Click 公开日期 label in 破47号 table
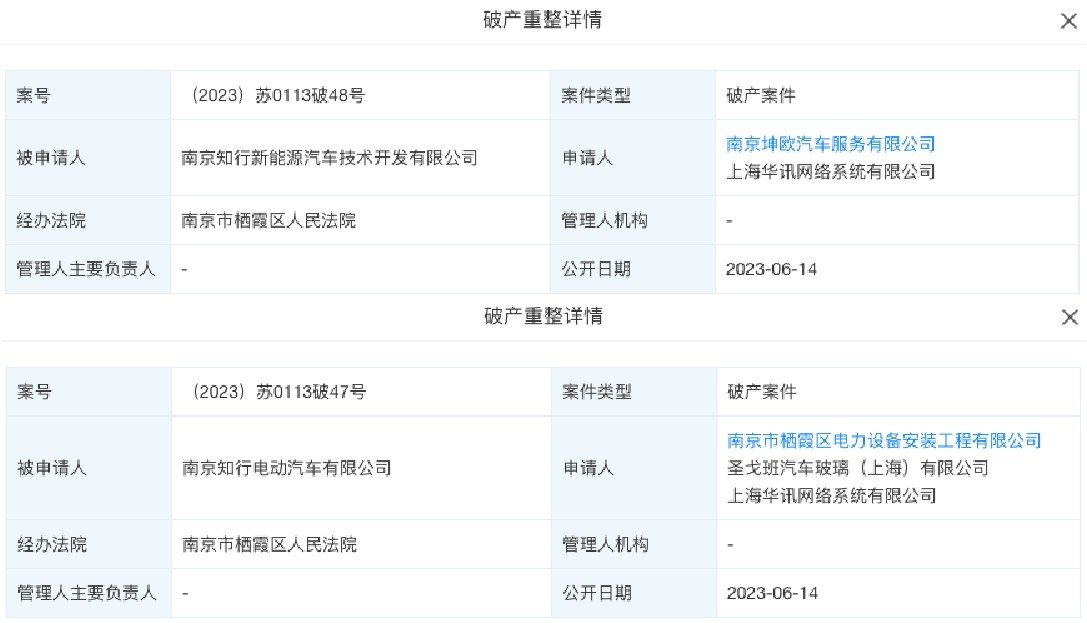Screen dimensions: 1087x623 point(597,593)
